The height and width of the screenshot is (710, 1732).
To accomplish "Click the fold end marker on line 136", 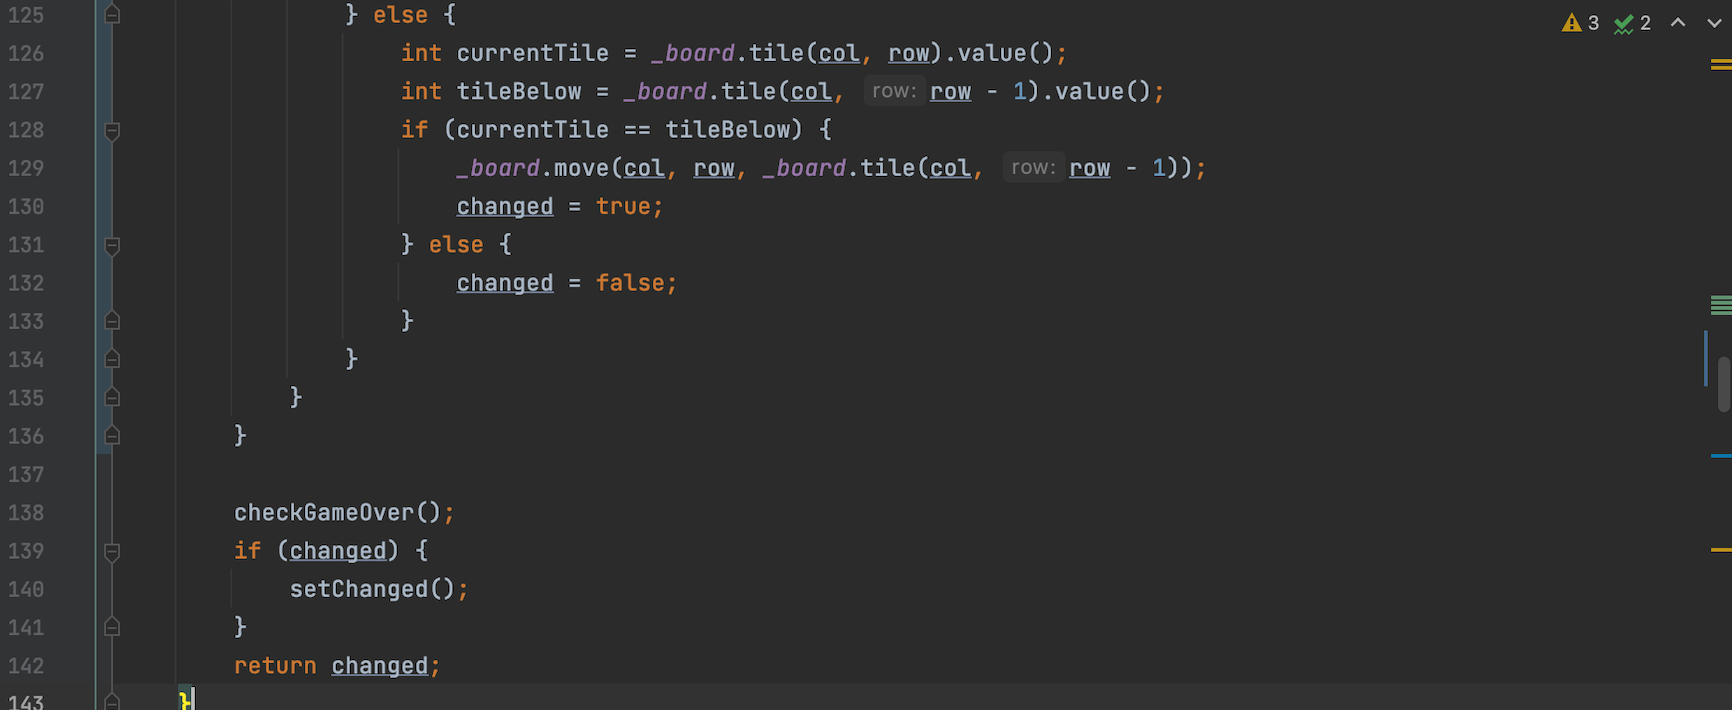I will tap(112, 436).
